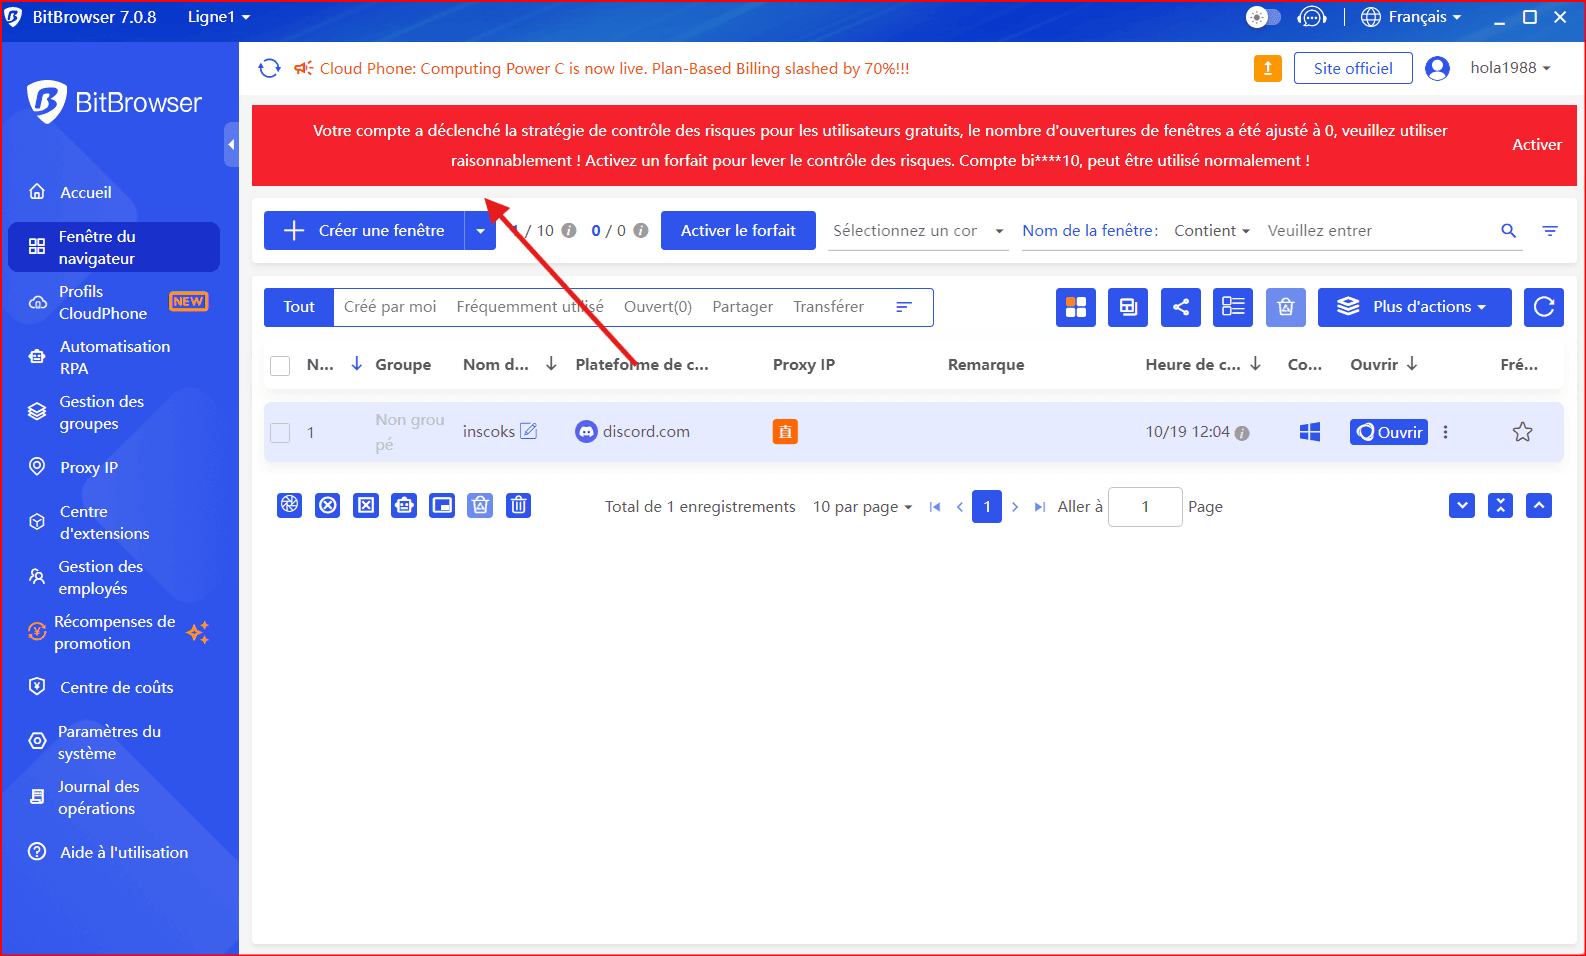The image size is (1586, 956).
Task: Click the orange proxy IP icon
Action: click(785, 432)
